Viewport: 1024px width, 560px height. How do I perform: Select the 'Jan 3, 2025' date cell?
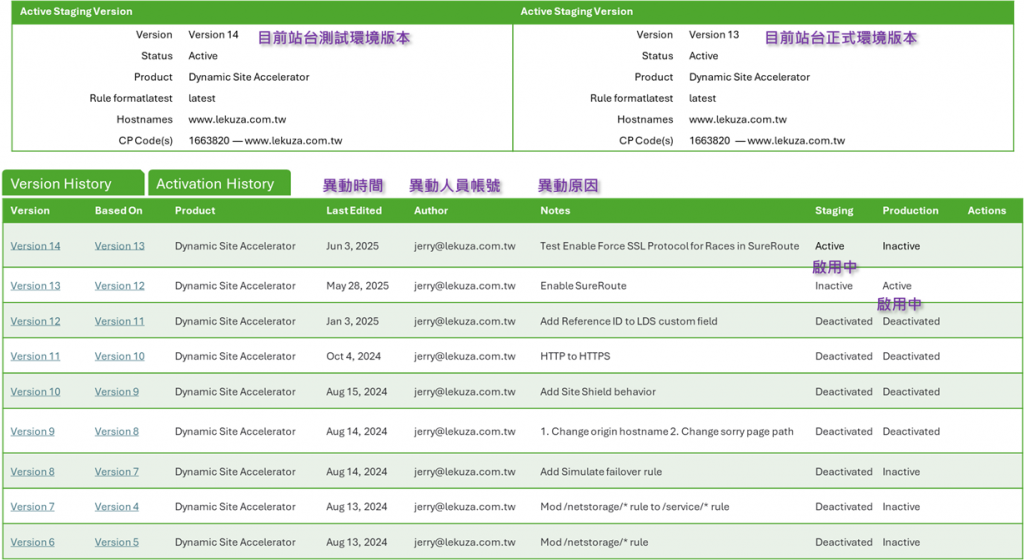coord(353,321)
